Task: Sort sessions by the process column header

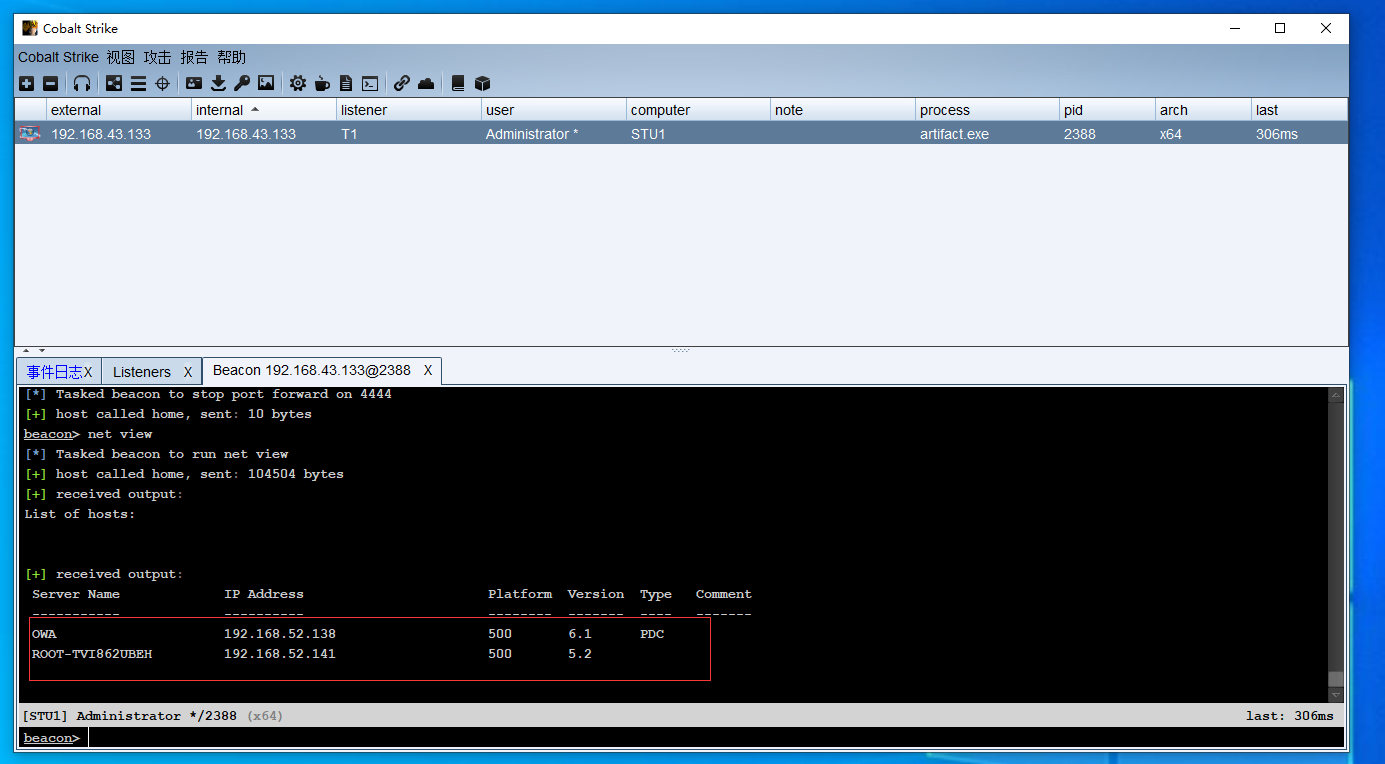Action: point(987,110)
